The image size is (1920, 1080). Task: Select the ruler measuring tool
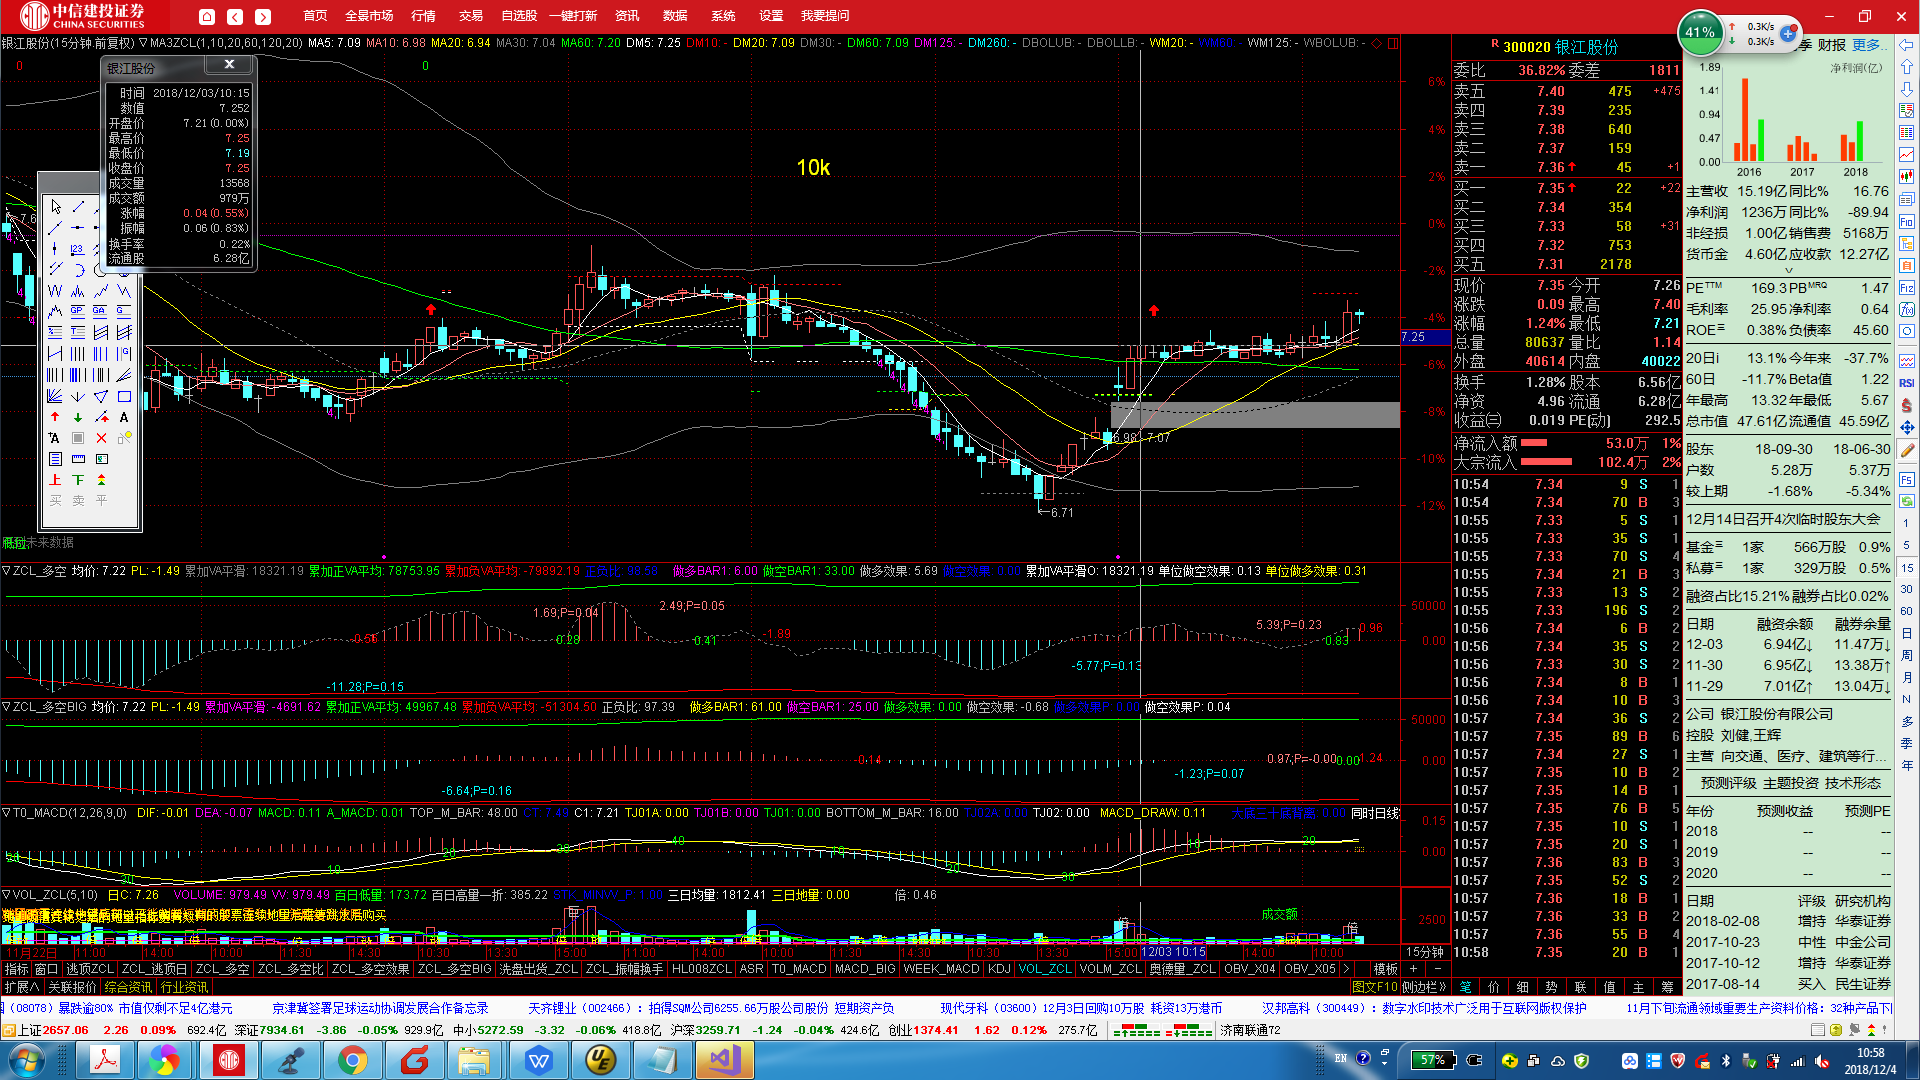tap(78, 459)
